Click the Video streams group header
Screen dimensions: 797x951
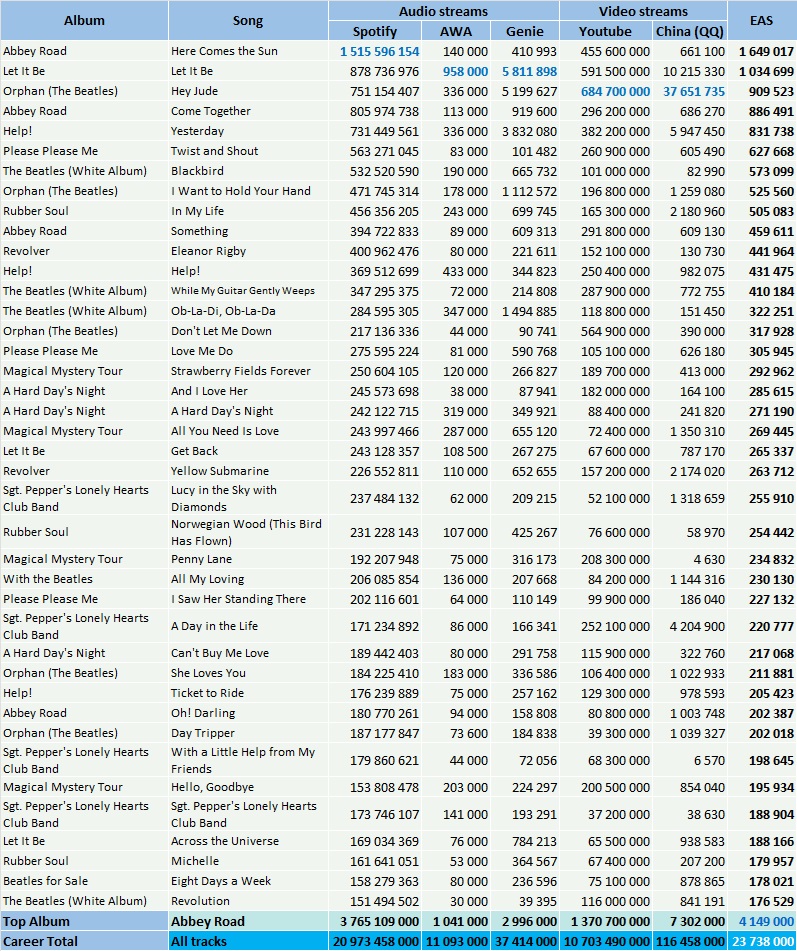tap(643, 12)
